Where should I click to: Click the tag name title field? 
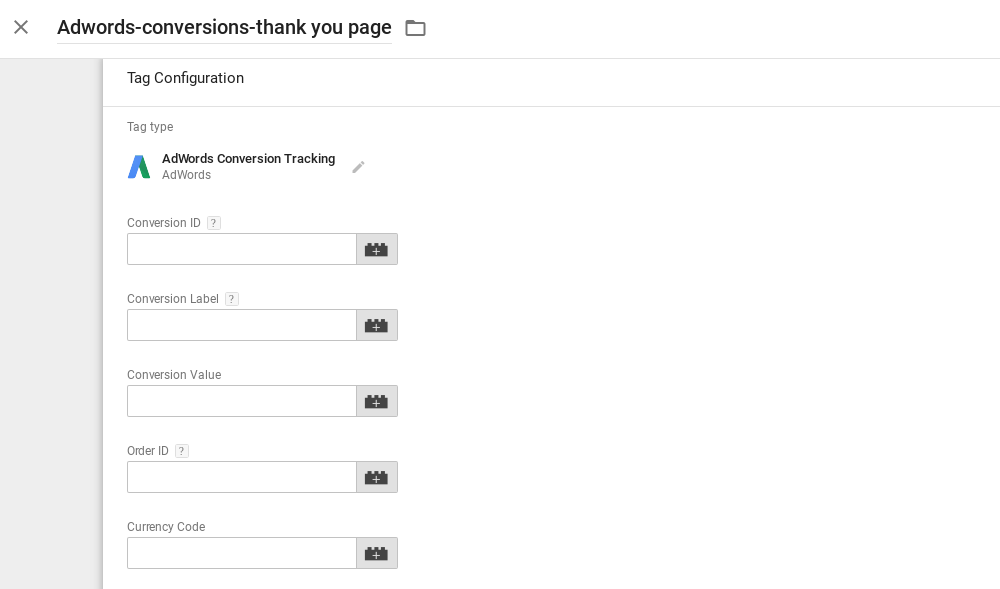point(224,27)
